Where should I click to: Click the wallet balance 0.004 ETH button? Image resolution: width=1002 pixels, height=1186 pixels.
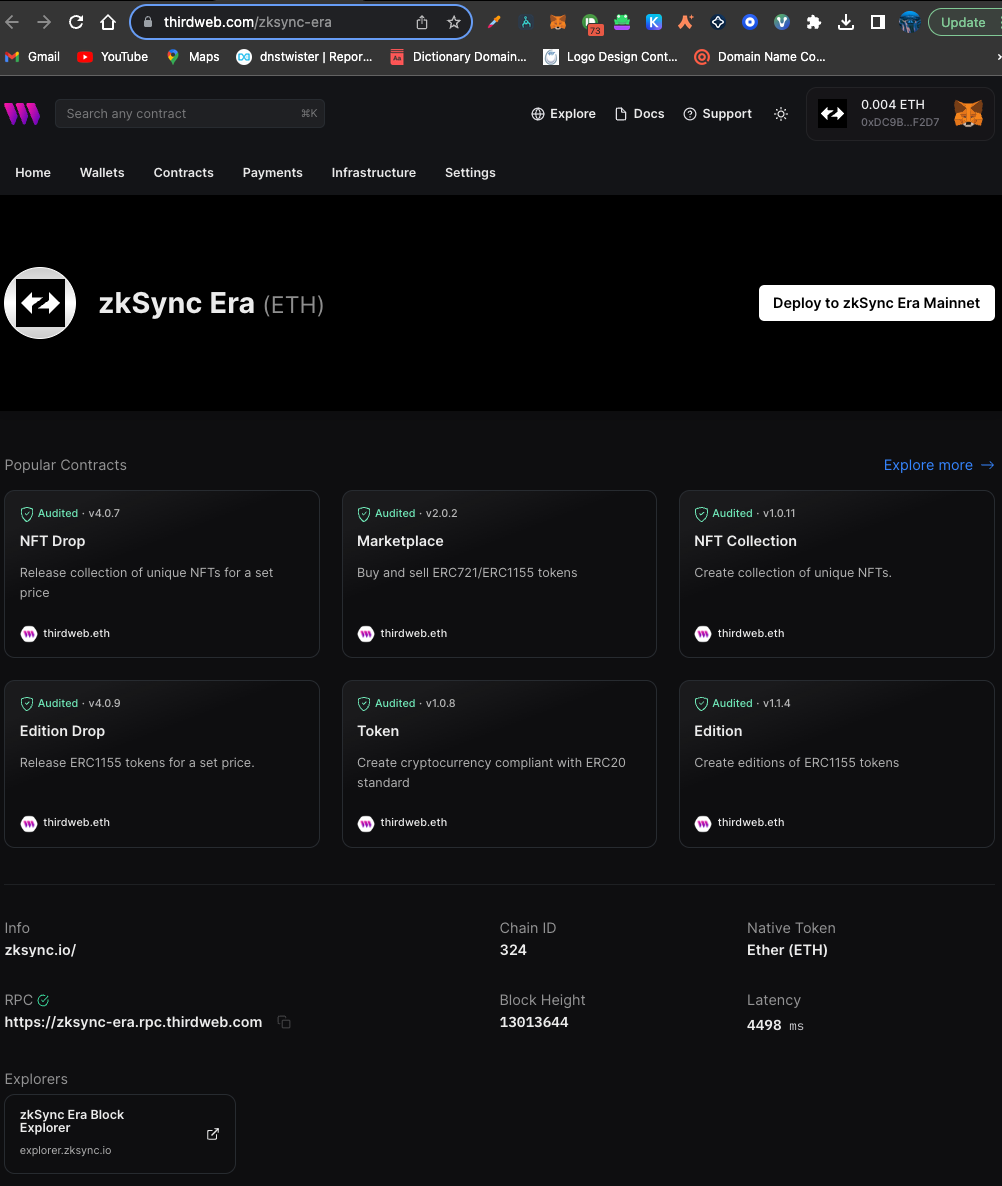[900, 113]
